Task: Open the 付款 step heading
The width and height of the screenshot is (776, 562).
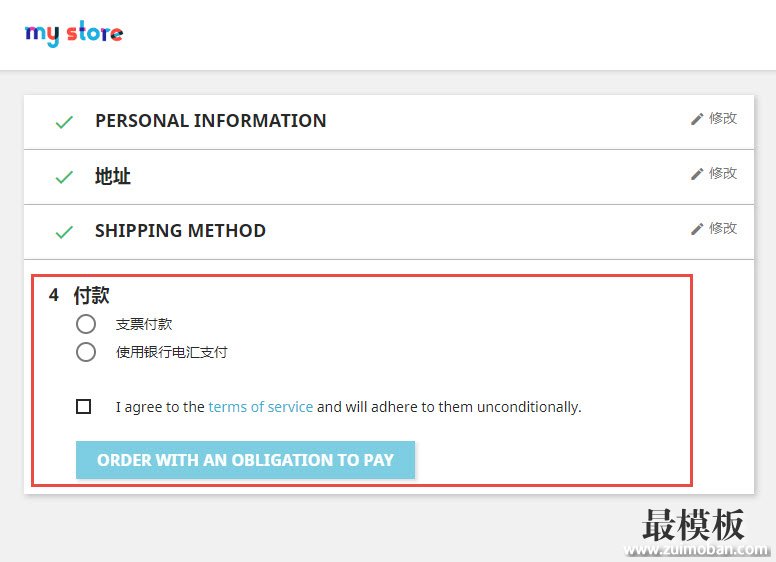Action: click(x=91, y=295)
